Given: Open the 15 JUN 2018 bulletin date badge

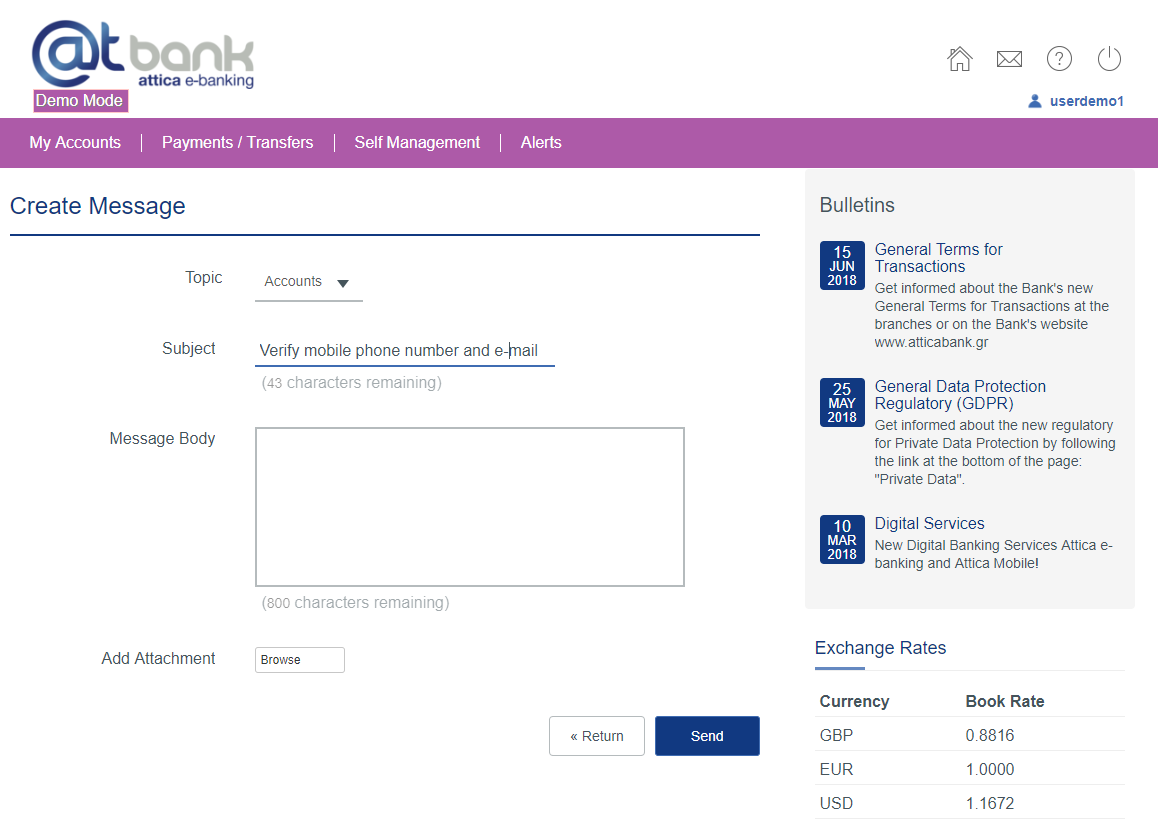Looking at the screenshot, I should 842,266.
